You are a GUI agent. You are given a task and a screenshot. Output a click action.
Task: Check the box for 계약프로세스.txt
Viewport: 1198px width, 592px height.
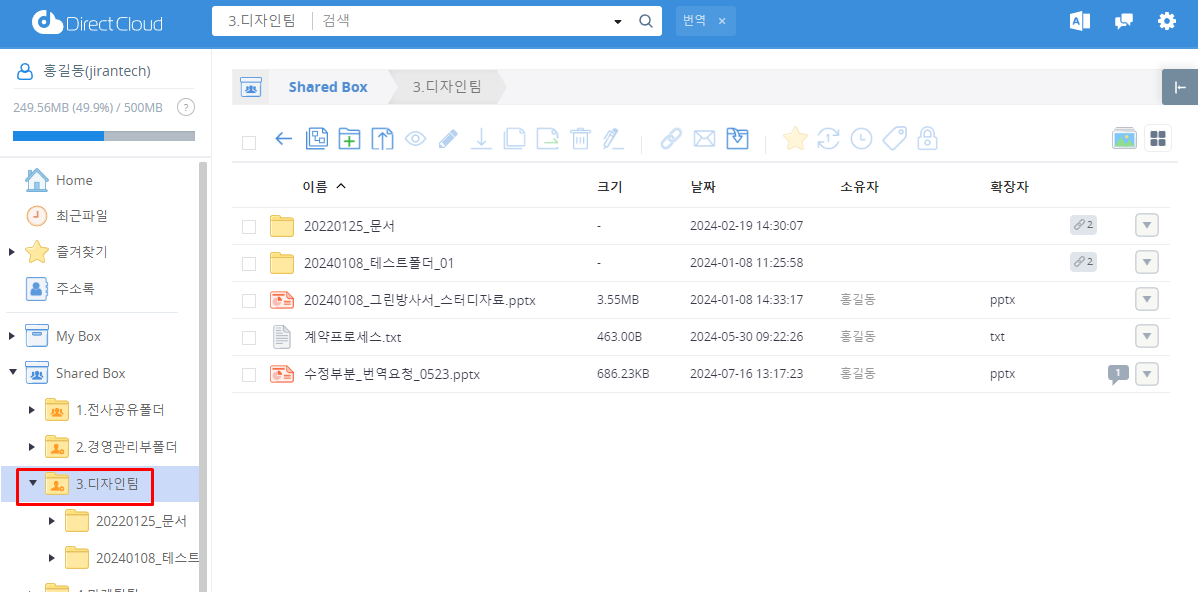coord(249,338)
